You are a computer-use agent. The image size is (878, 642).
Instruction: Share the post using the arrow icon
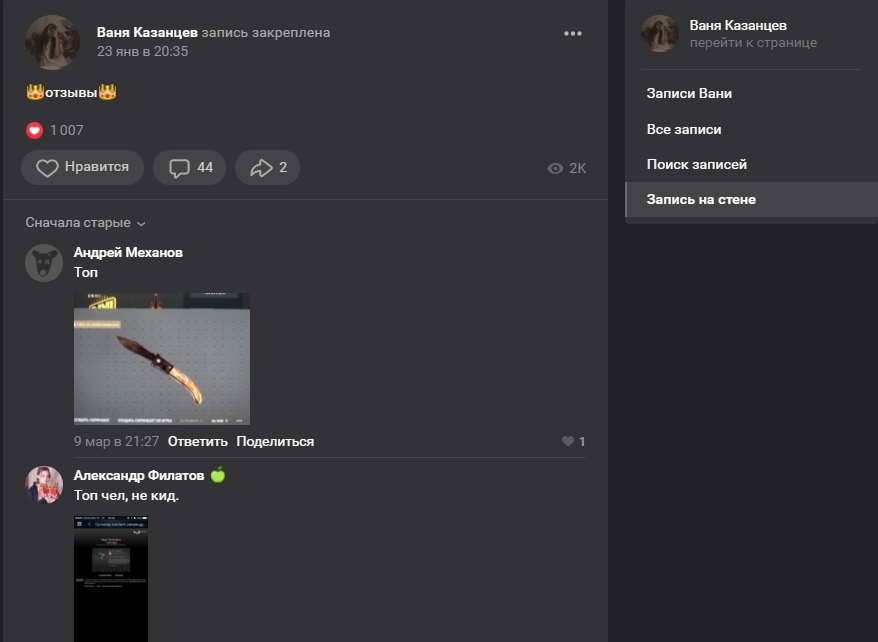(x=268, y=168)
